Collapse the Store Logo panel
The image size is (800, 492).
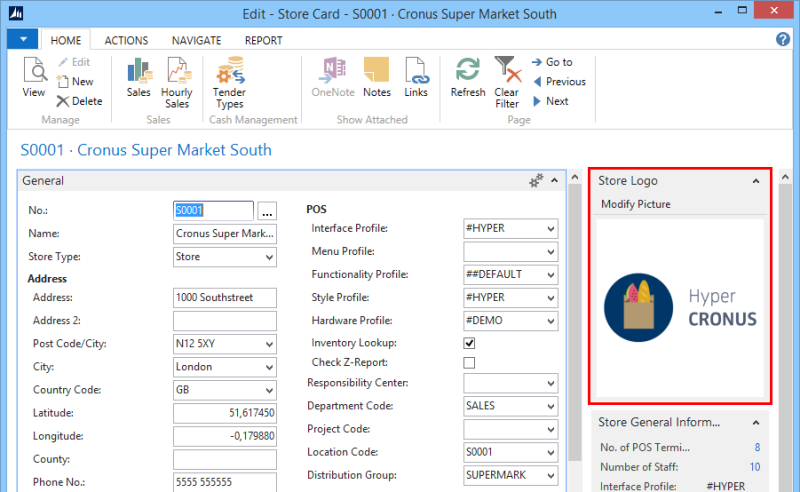click(756, 181)
